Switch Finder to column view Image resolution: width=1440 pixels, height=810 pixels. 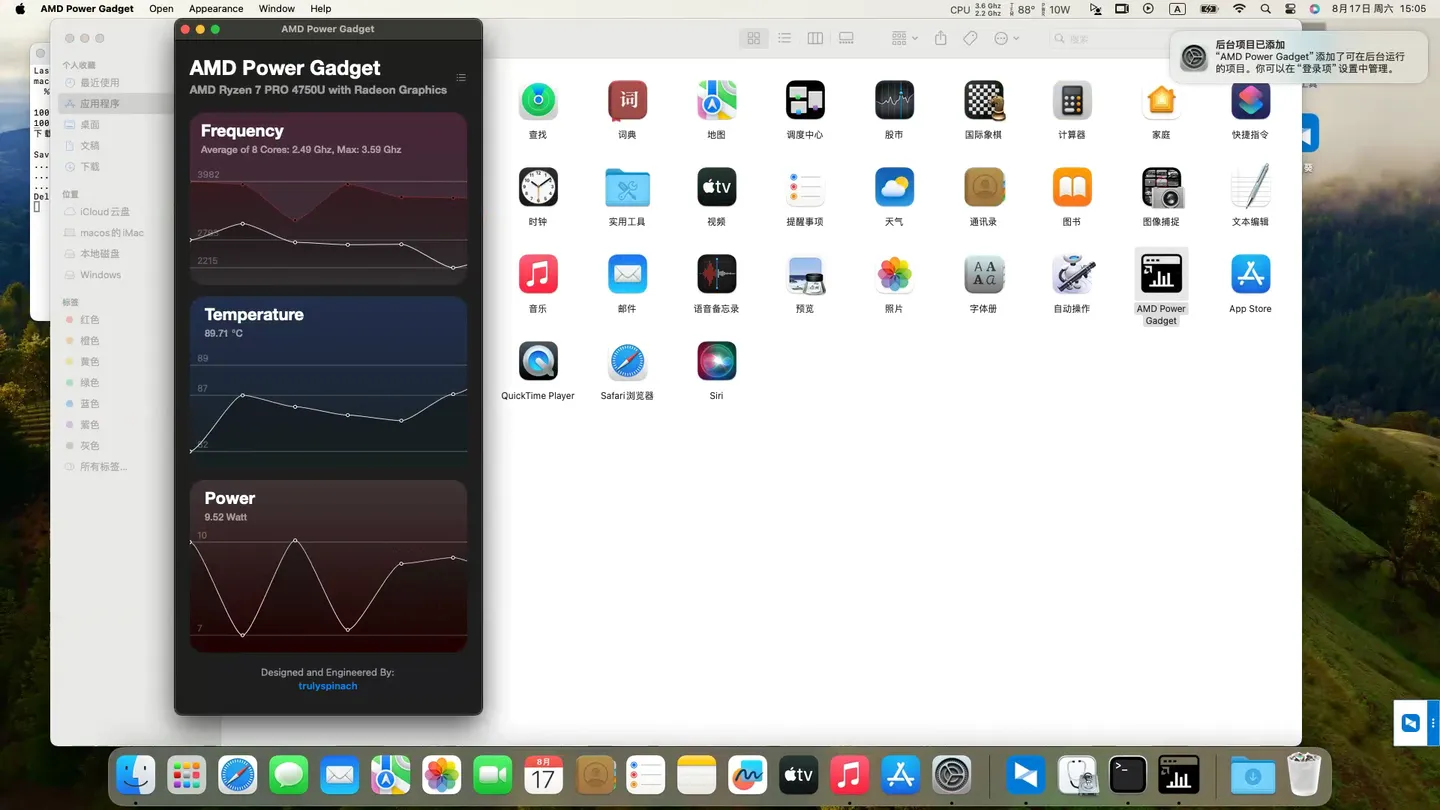click(x=816, y=38)
